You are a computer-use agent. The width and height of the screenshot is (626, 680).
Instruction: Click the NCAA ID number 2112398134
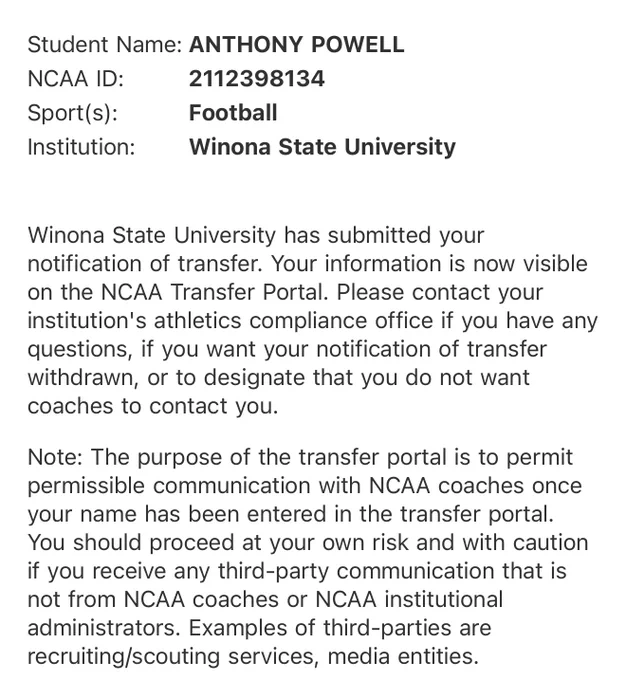257,78
